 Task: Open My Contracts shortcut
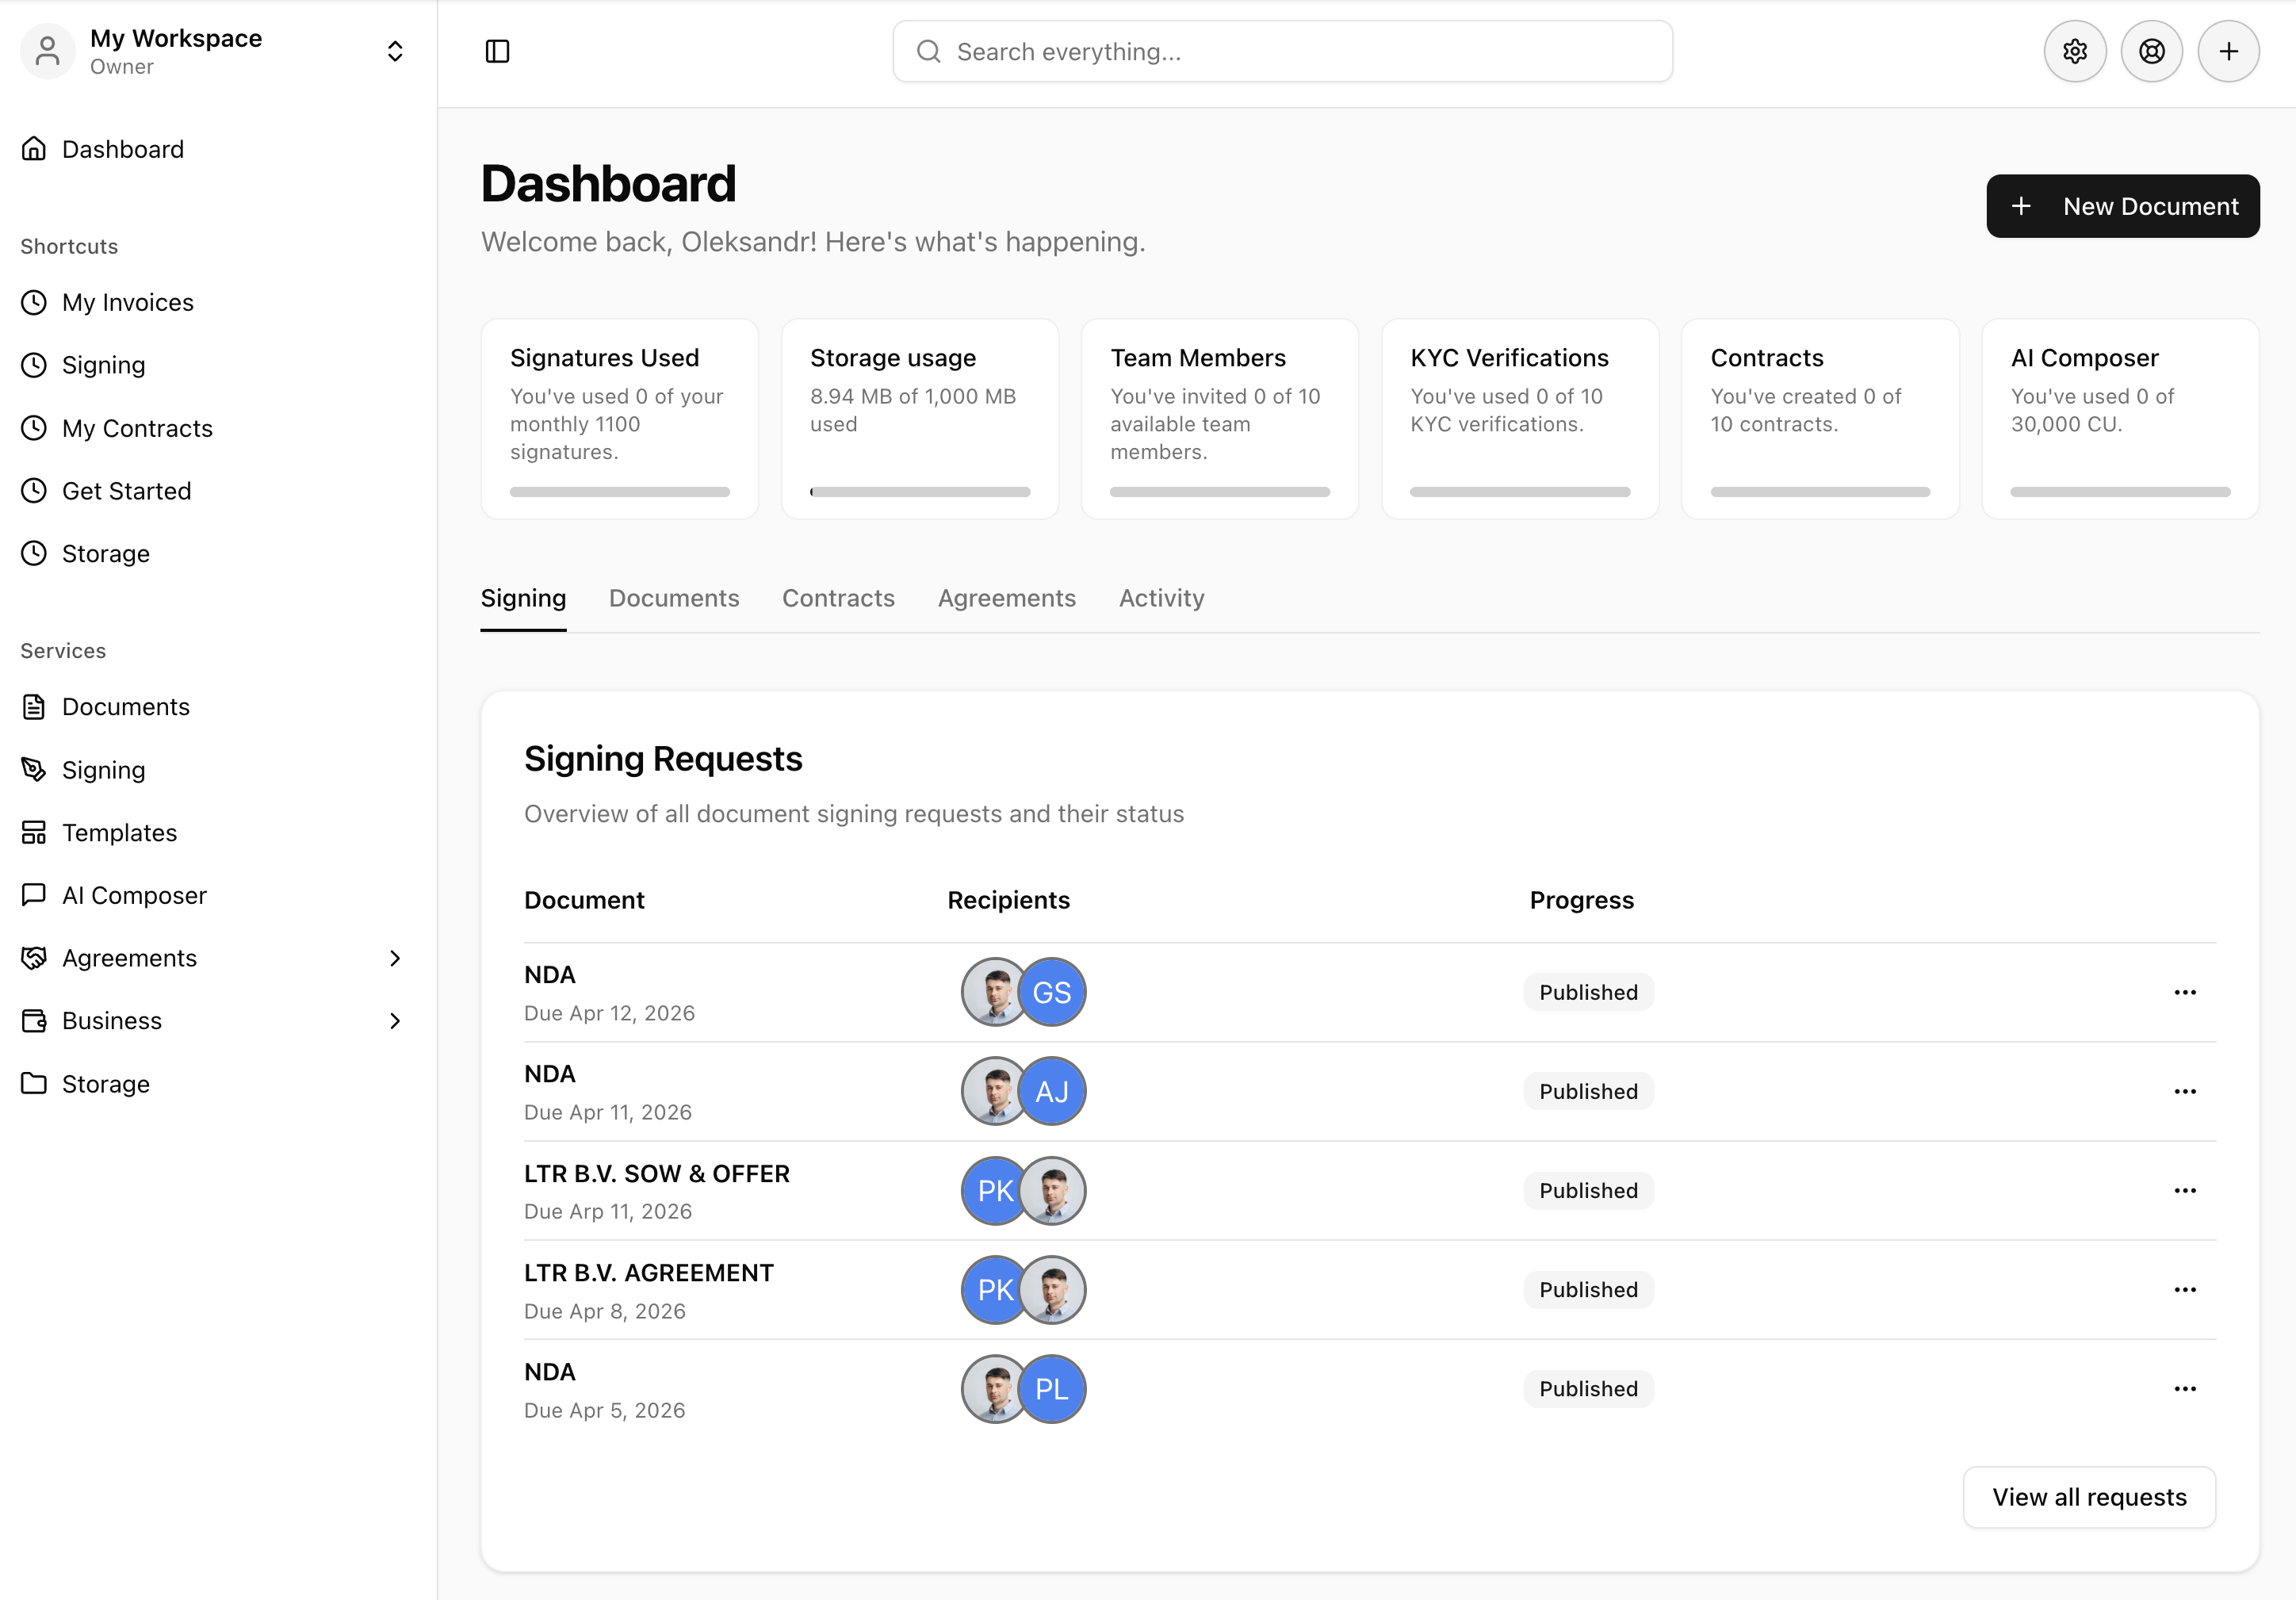[137, 428]
